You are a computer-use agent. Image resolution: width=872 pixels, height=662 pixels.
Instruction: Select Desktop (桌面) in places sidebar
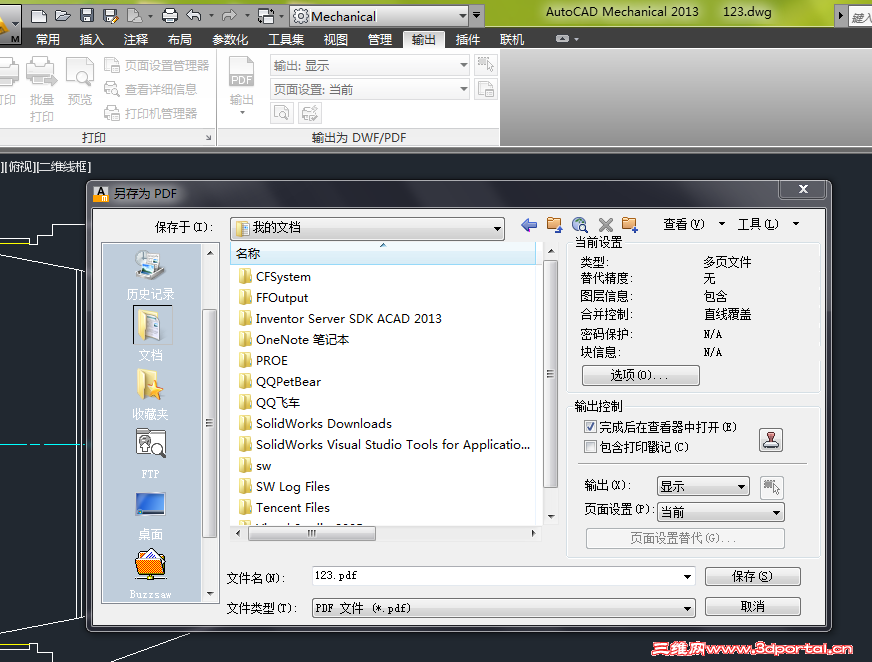point(150,516)
